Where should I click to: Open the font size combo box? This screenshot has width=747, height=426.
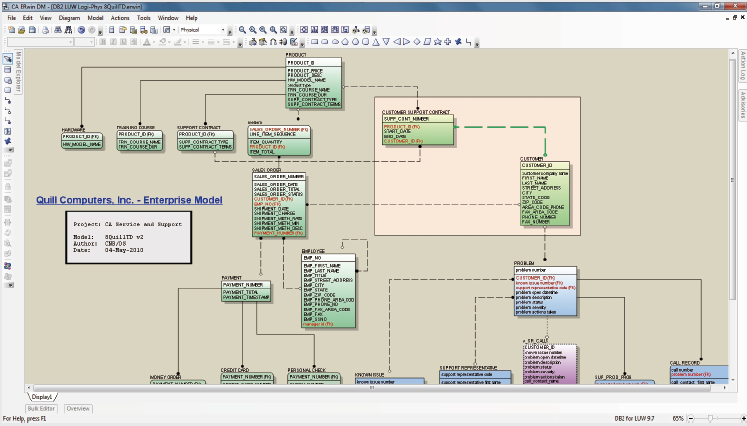(x=85, y=42)
